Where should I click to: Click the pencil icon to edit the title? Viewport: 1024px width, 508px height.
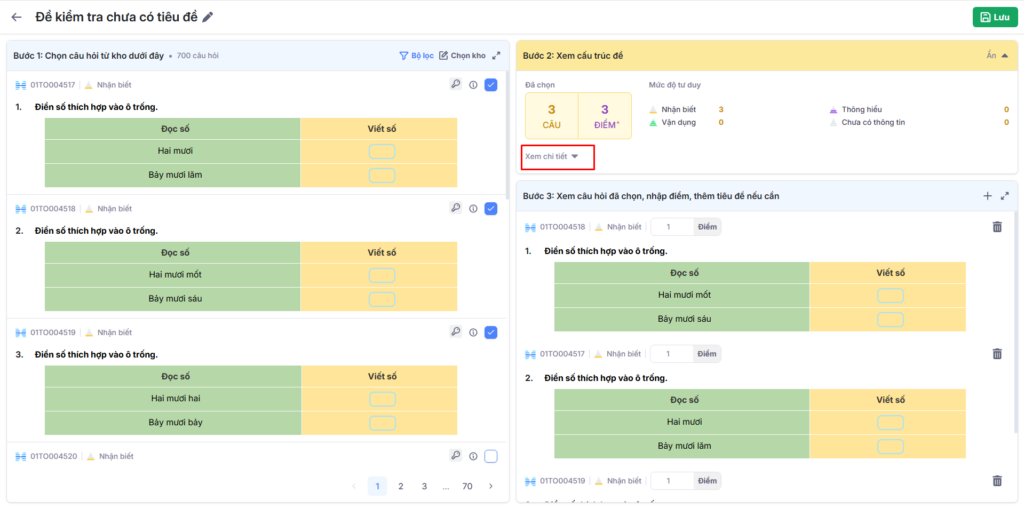tap(208, 17)
